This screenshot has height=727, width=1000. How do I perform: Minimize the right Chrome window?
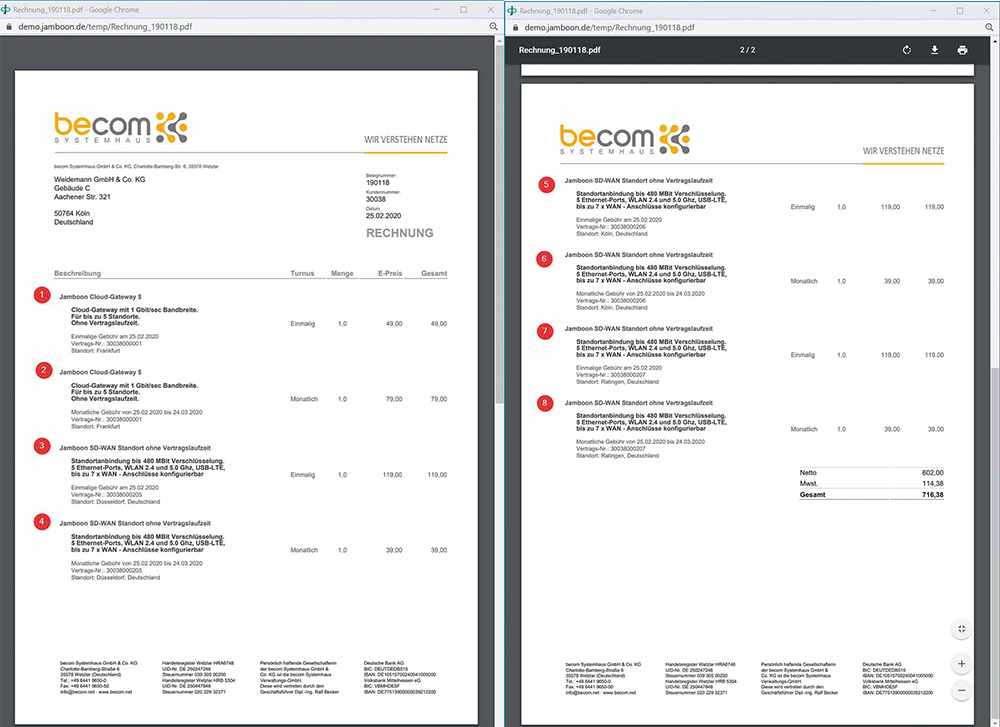934,10
